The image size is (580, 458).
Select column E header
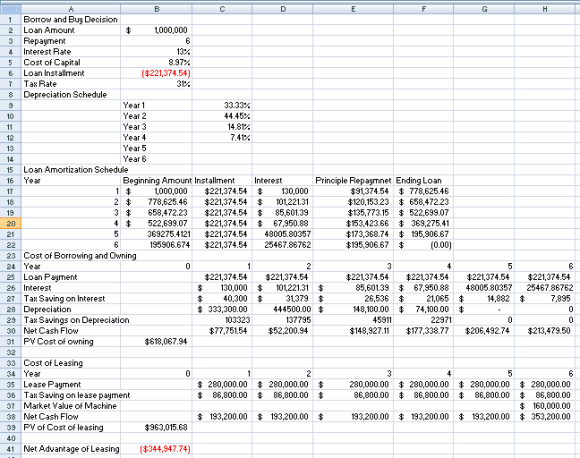coord(353,9)
